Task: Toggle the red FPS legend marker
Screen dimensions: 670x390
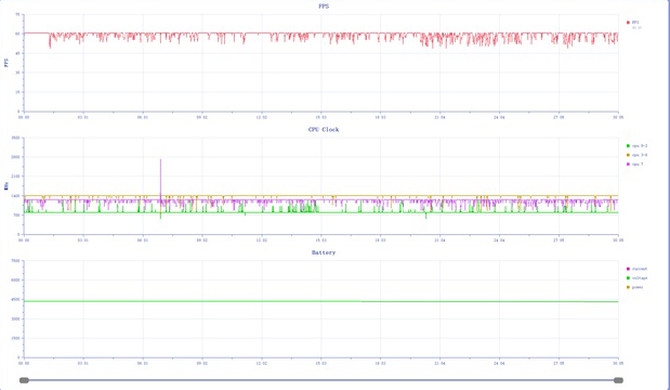Action: [x=628, y=23]
